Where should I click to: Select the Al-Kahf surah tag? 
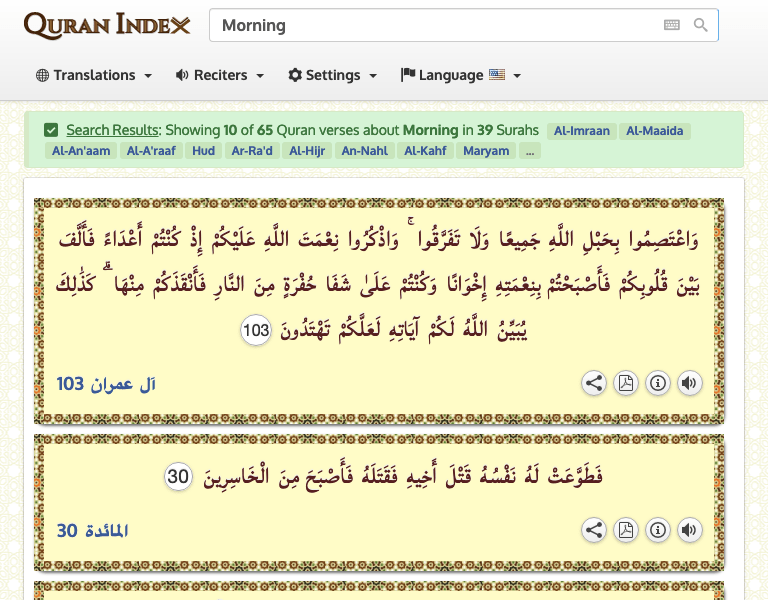pos(425,151)
